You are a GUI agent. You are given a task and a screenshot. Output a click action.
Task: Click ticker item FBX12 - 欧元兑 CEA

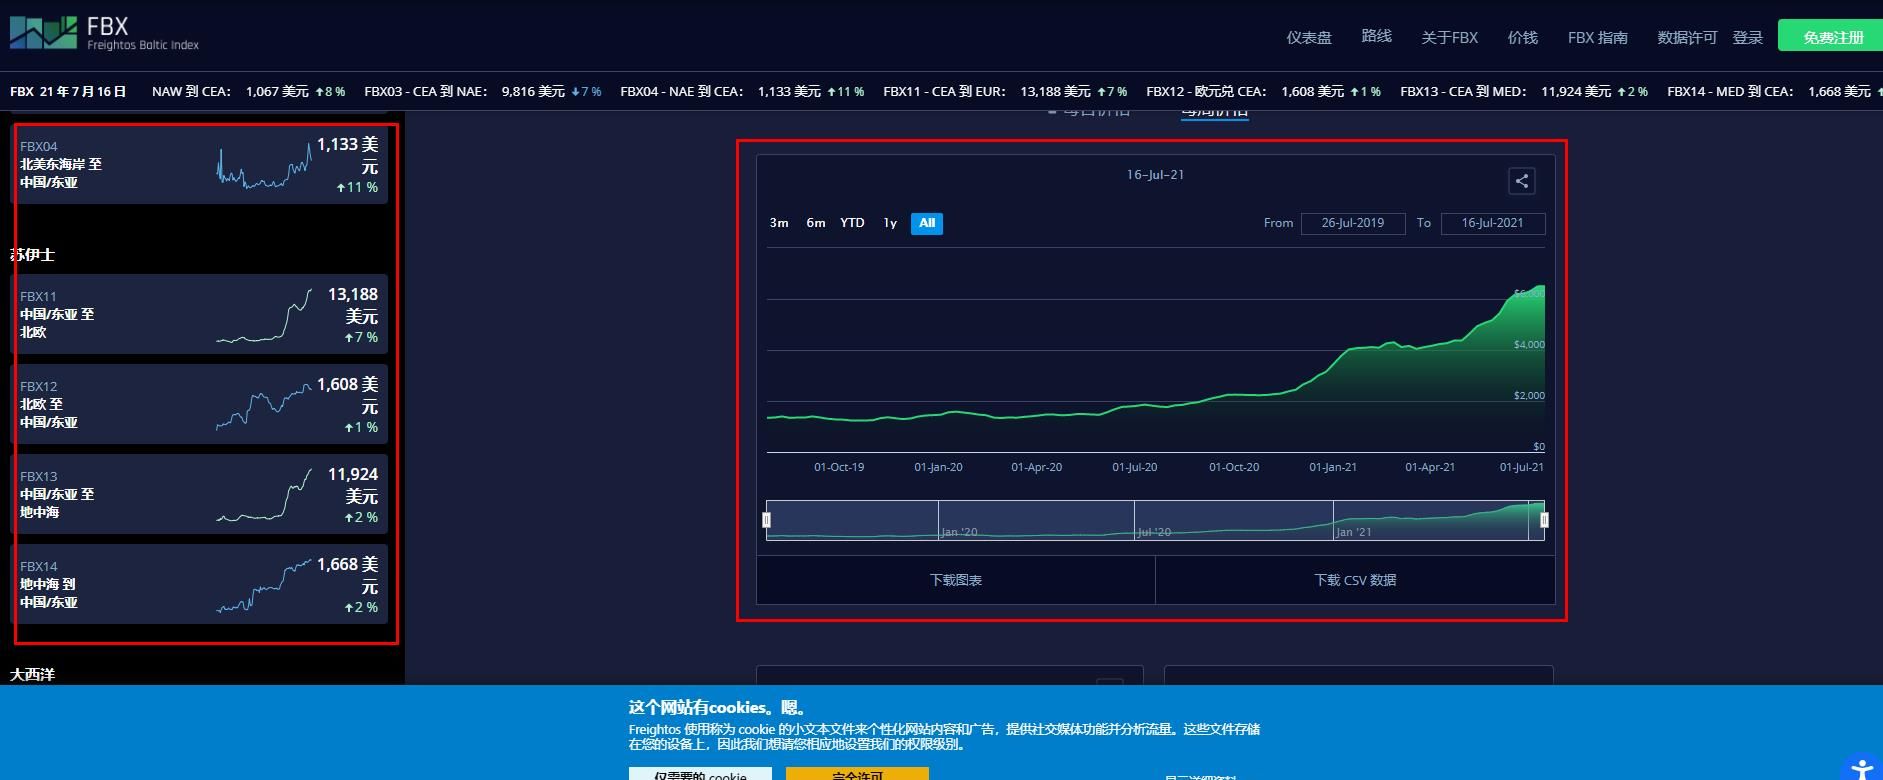pos(1263,91)
